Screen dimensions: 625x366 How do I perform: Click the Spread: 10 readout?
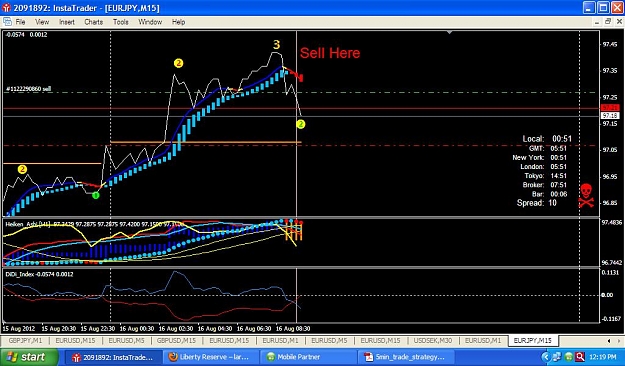coord(537,203)
